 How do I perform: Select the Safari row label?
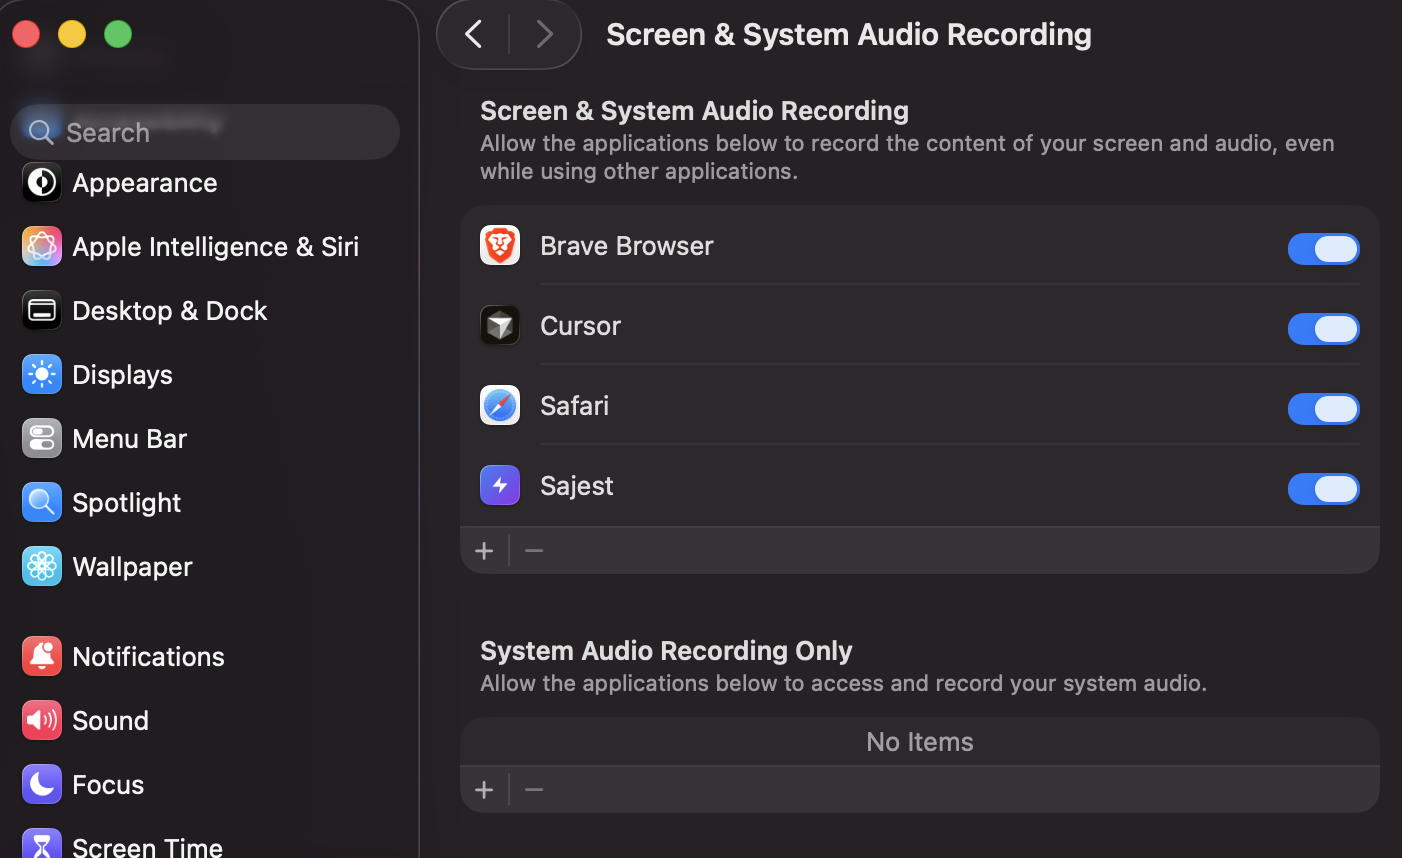click(x=574, y=406)
